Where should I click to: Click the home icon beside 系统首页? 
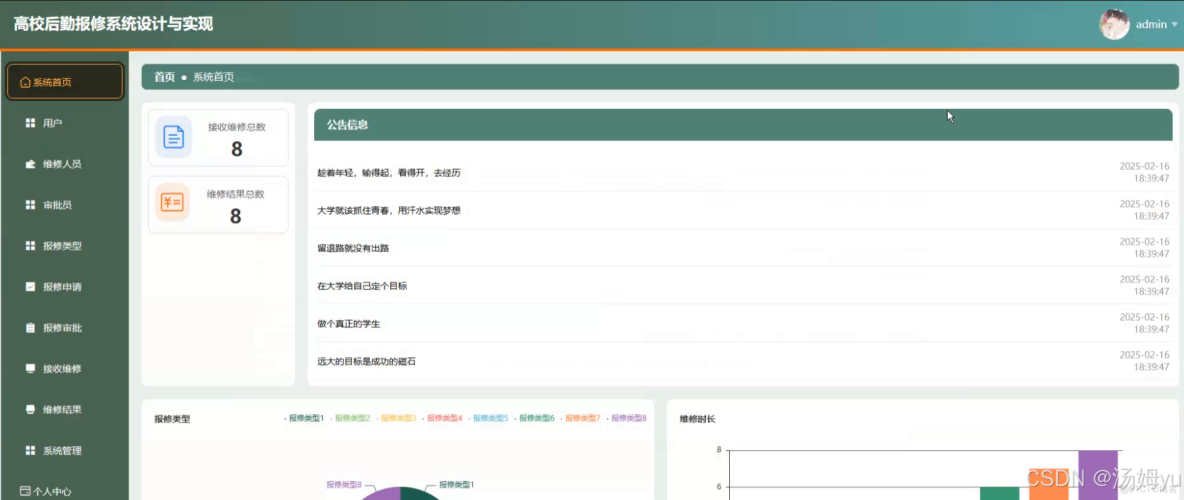click(x=25, y=82)
